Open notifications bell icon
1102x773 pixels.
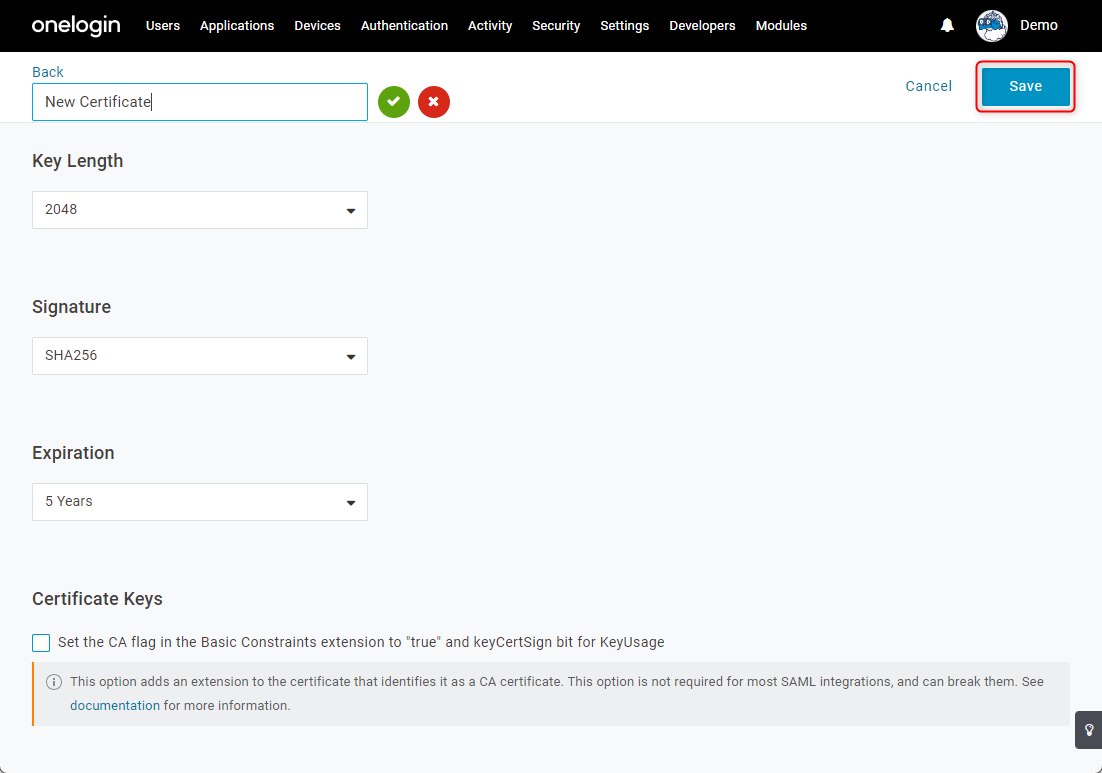click(x=947, y=25)
